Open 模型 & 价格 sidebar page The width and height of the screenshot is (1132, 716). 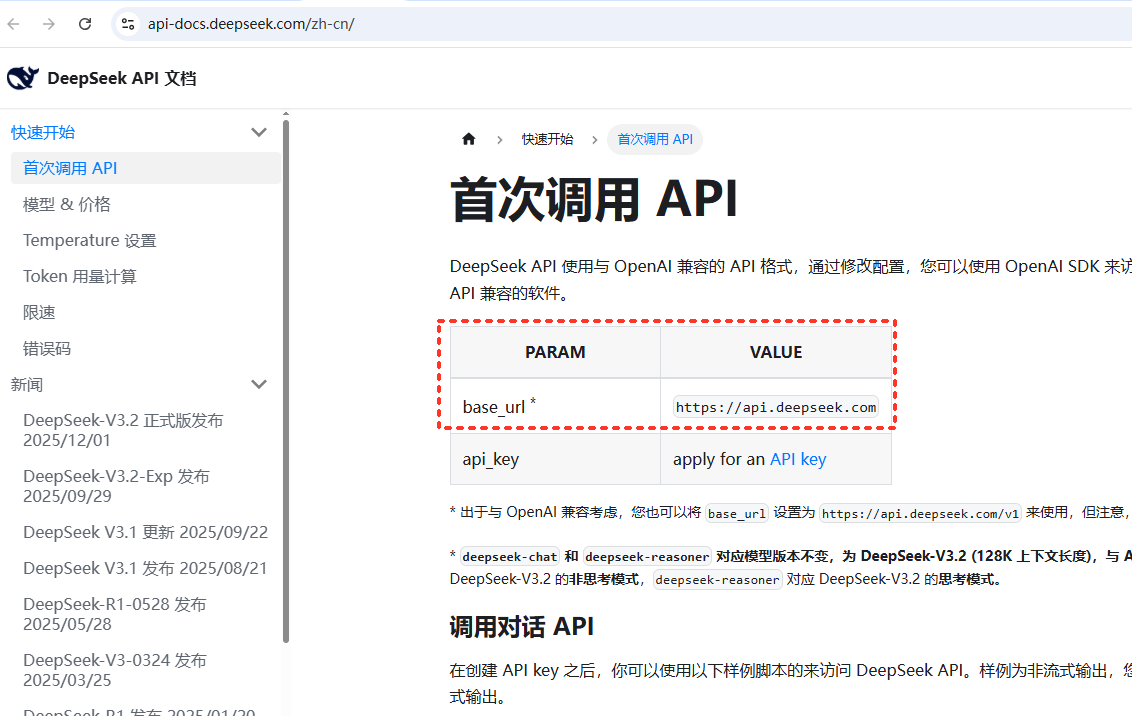click(x=67, y=204)
